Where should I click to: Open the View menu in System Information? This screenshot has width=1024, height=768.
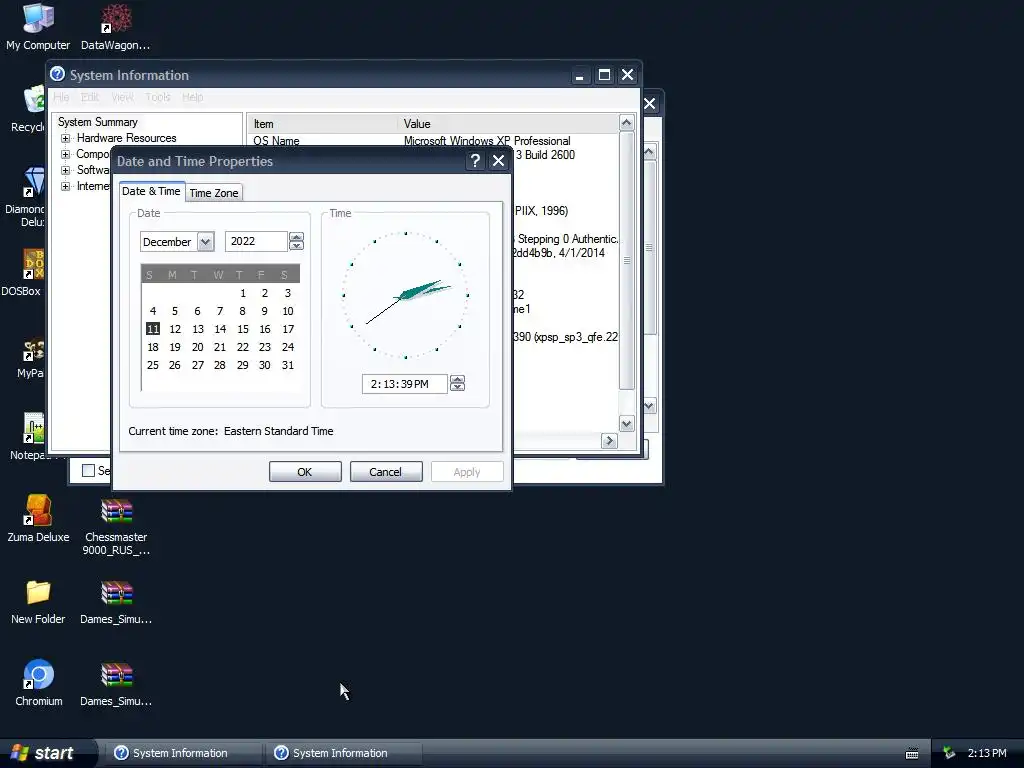coord(122,97)
